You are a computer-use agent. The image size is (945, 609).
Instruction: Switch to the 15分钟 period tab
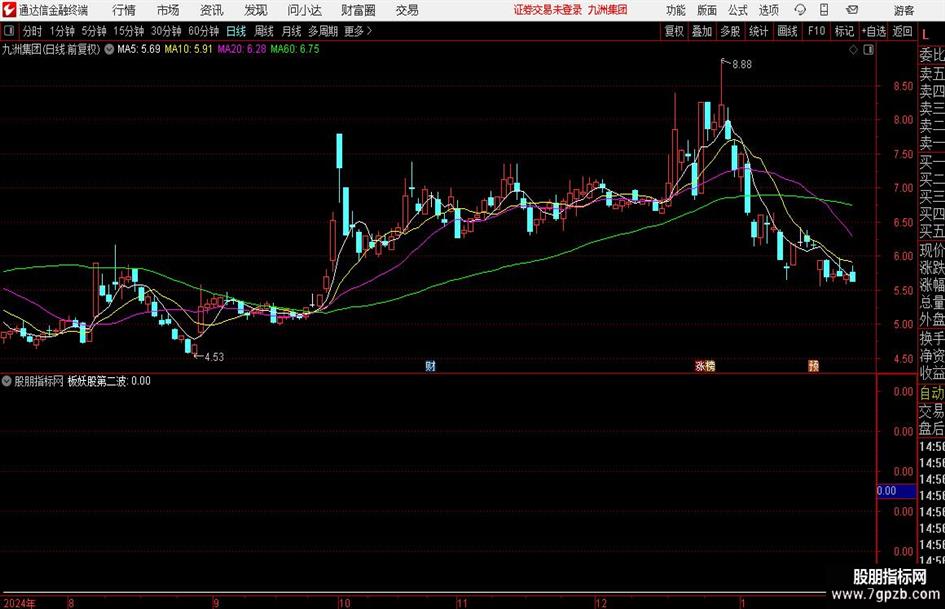128,31
